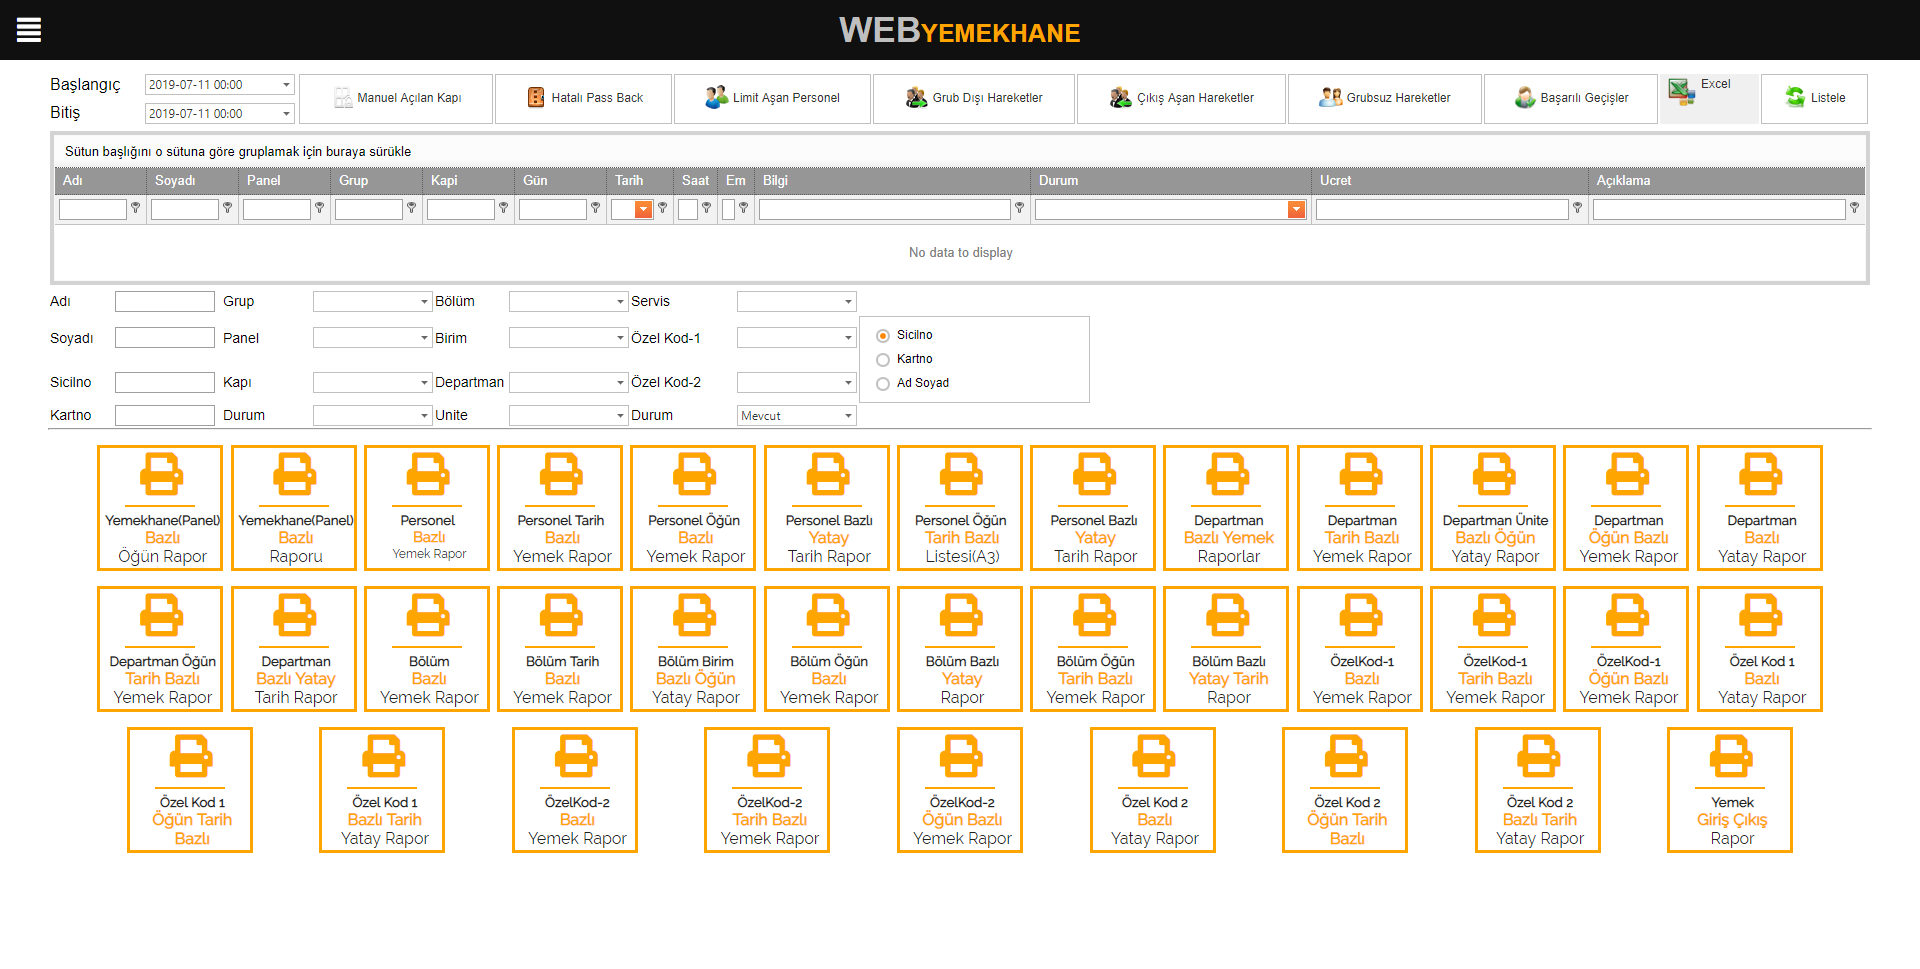Click the Listele button
The height and width of the screenshot is (969, 1920).
pyautogui.click(x=1814, y=98)
